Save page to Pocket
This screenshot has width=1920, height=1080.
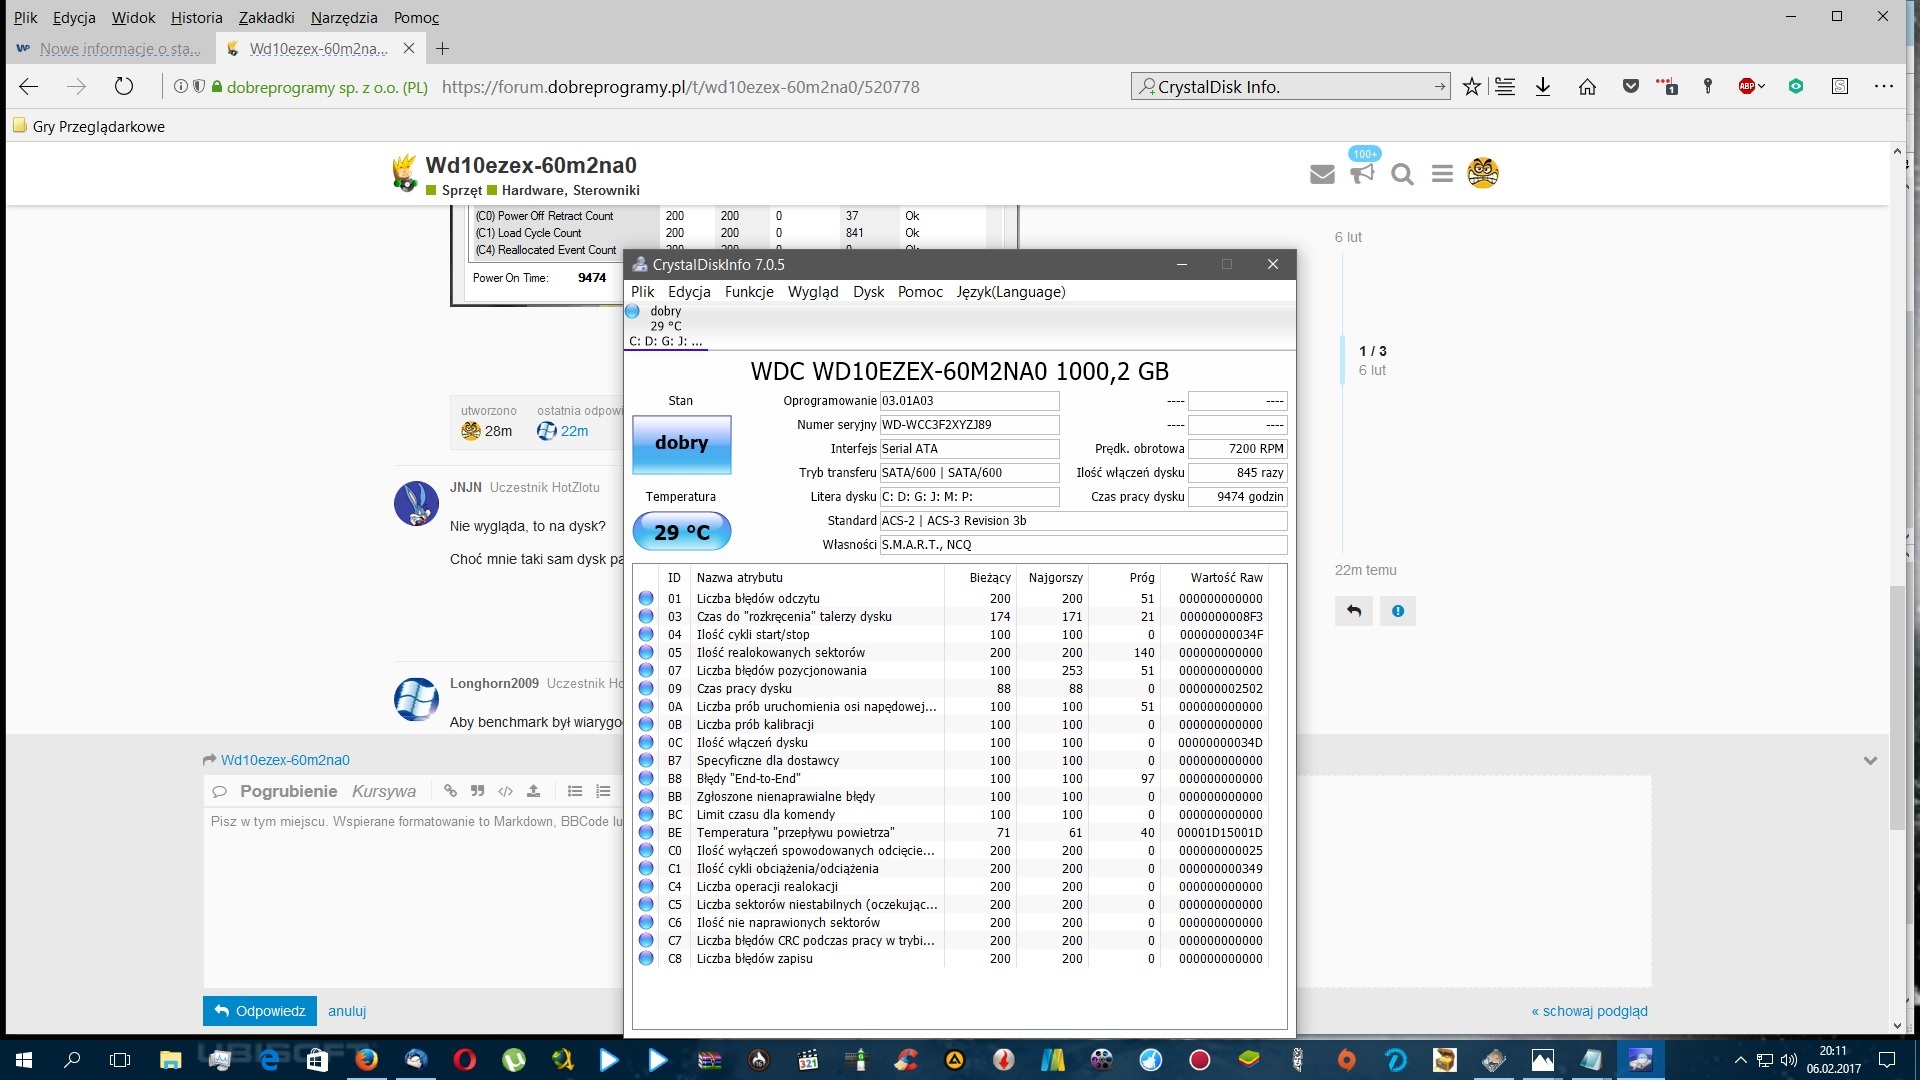tap(1630, 87)
